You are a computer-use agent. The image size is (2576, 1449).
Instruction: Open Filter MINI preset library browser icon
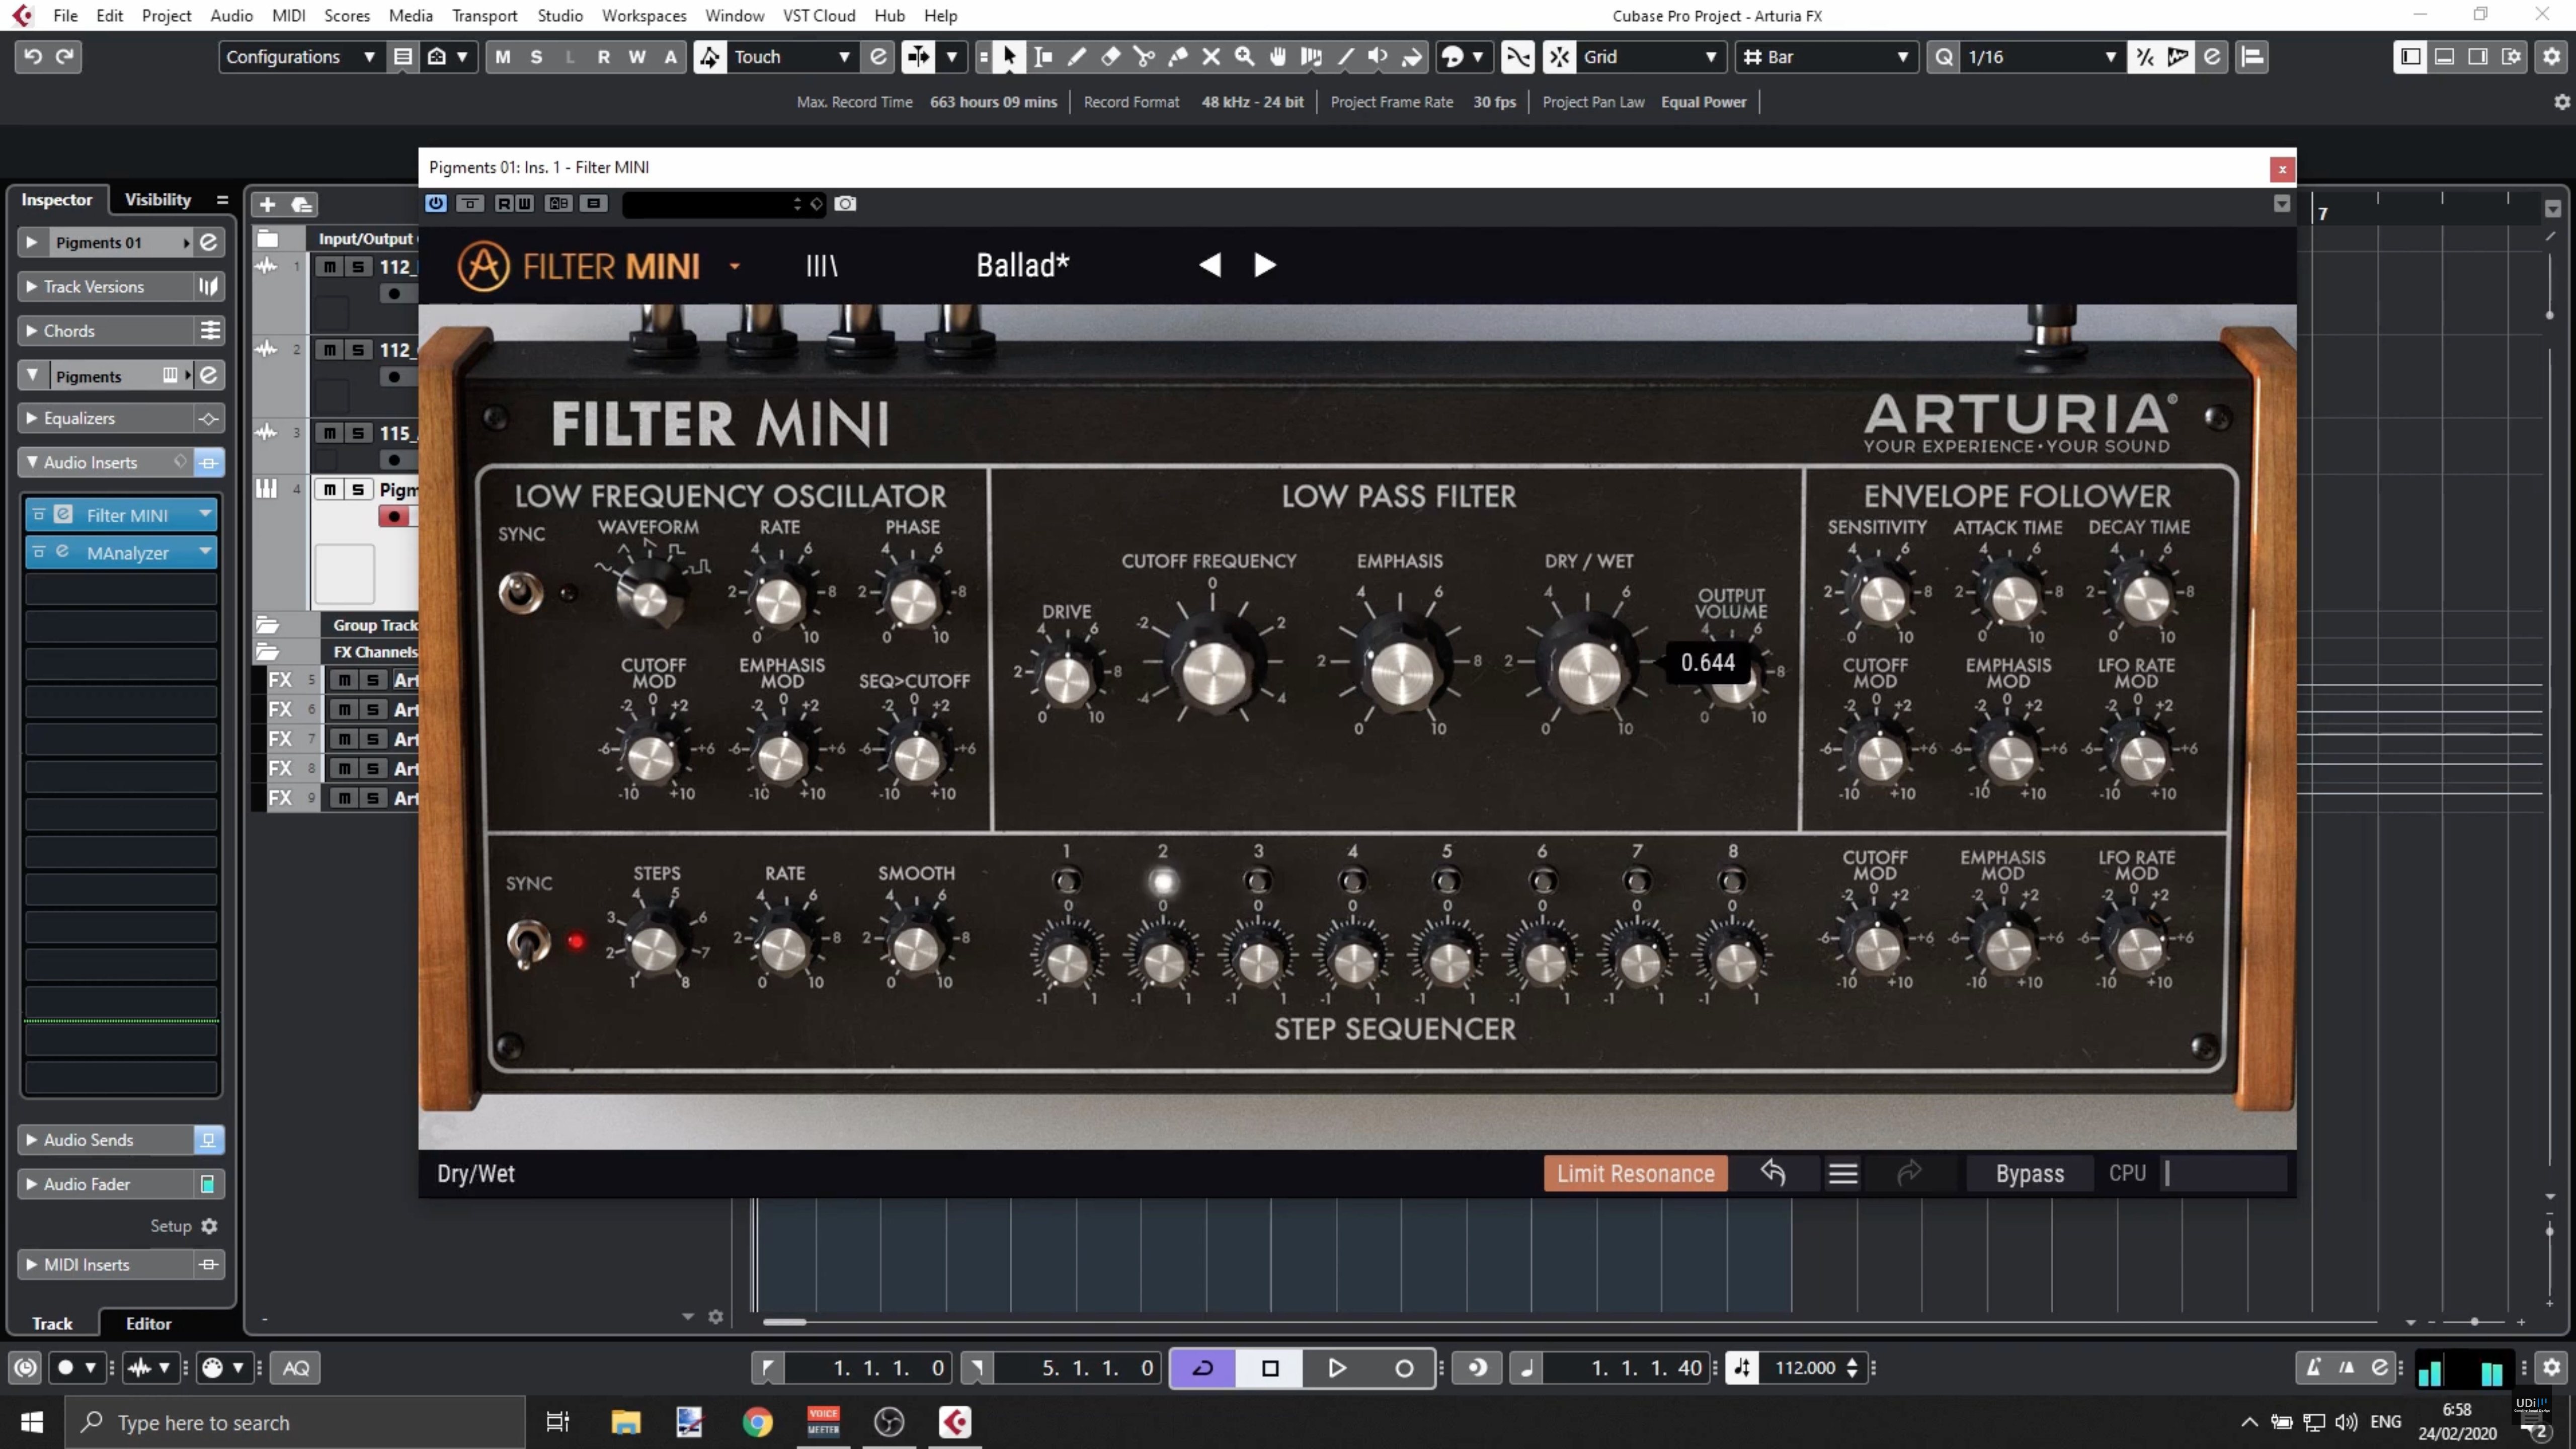822,265
